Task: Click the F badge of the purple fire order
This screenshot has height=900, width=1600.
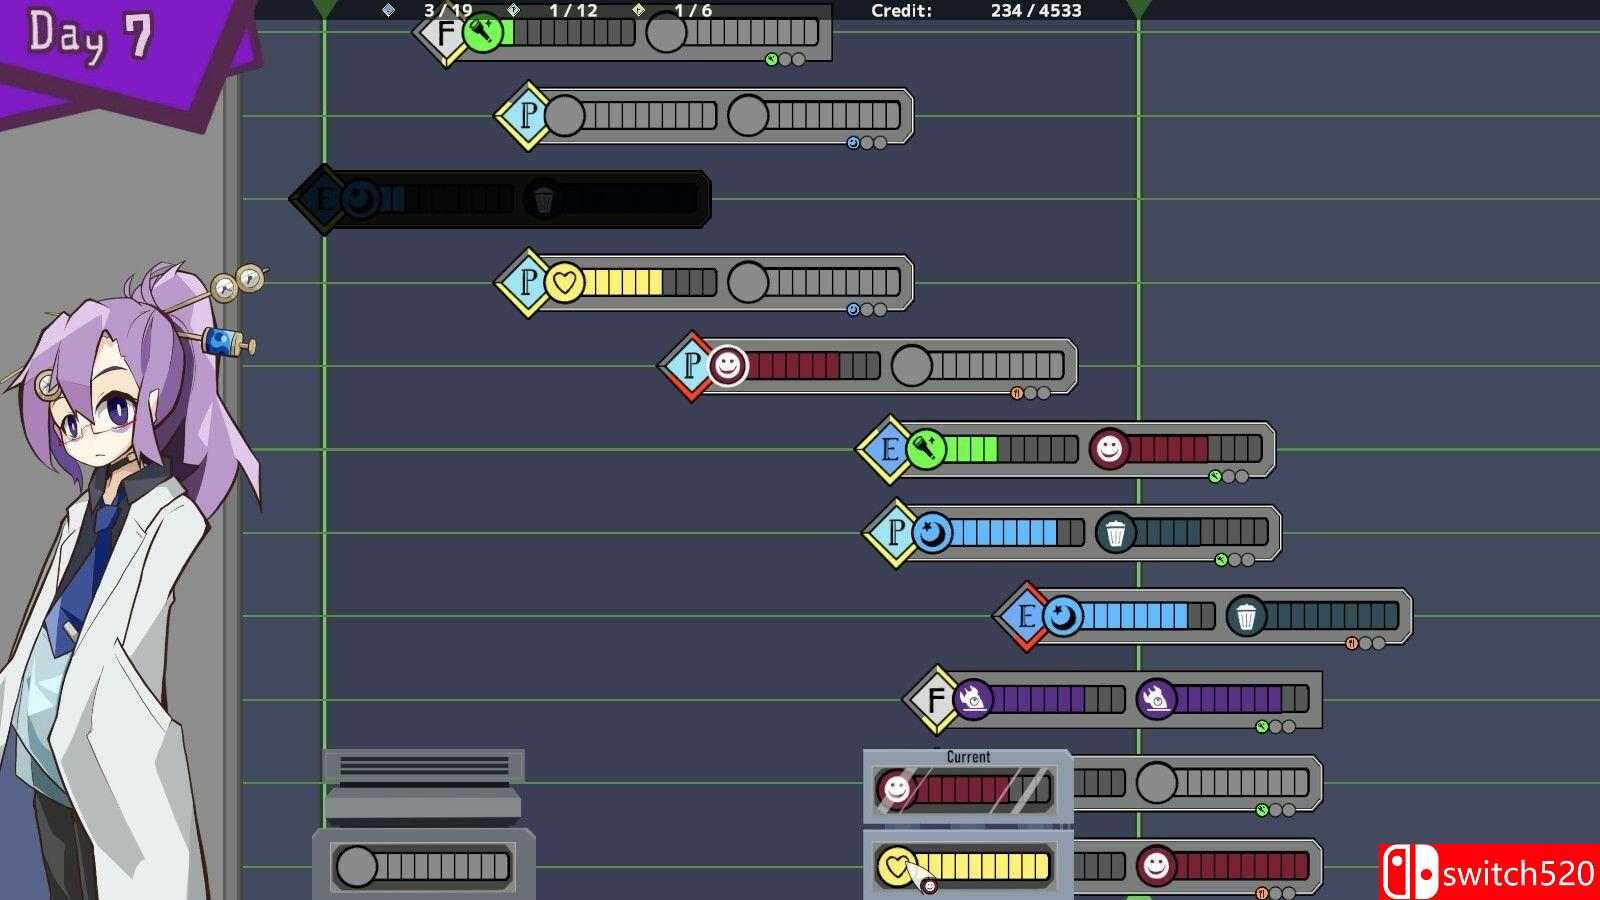Action: 936,699
